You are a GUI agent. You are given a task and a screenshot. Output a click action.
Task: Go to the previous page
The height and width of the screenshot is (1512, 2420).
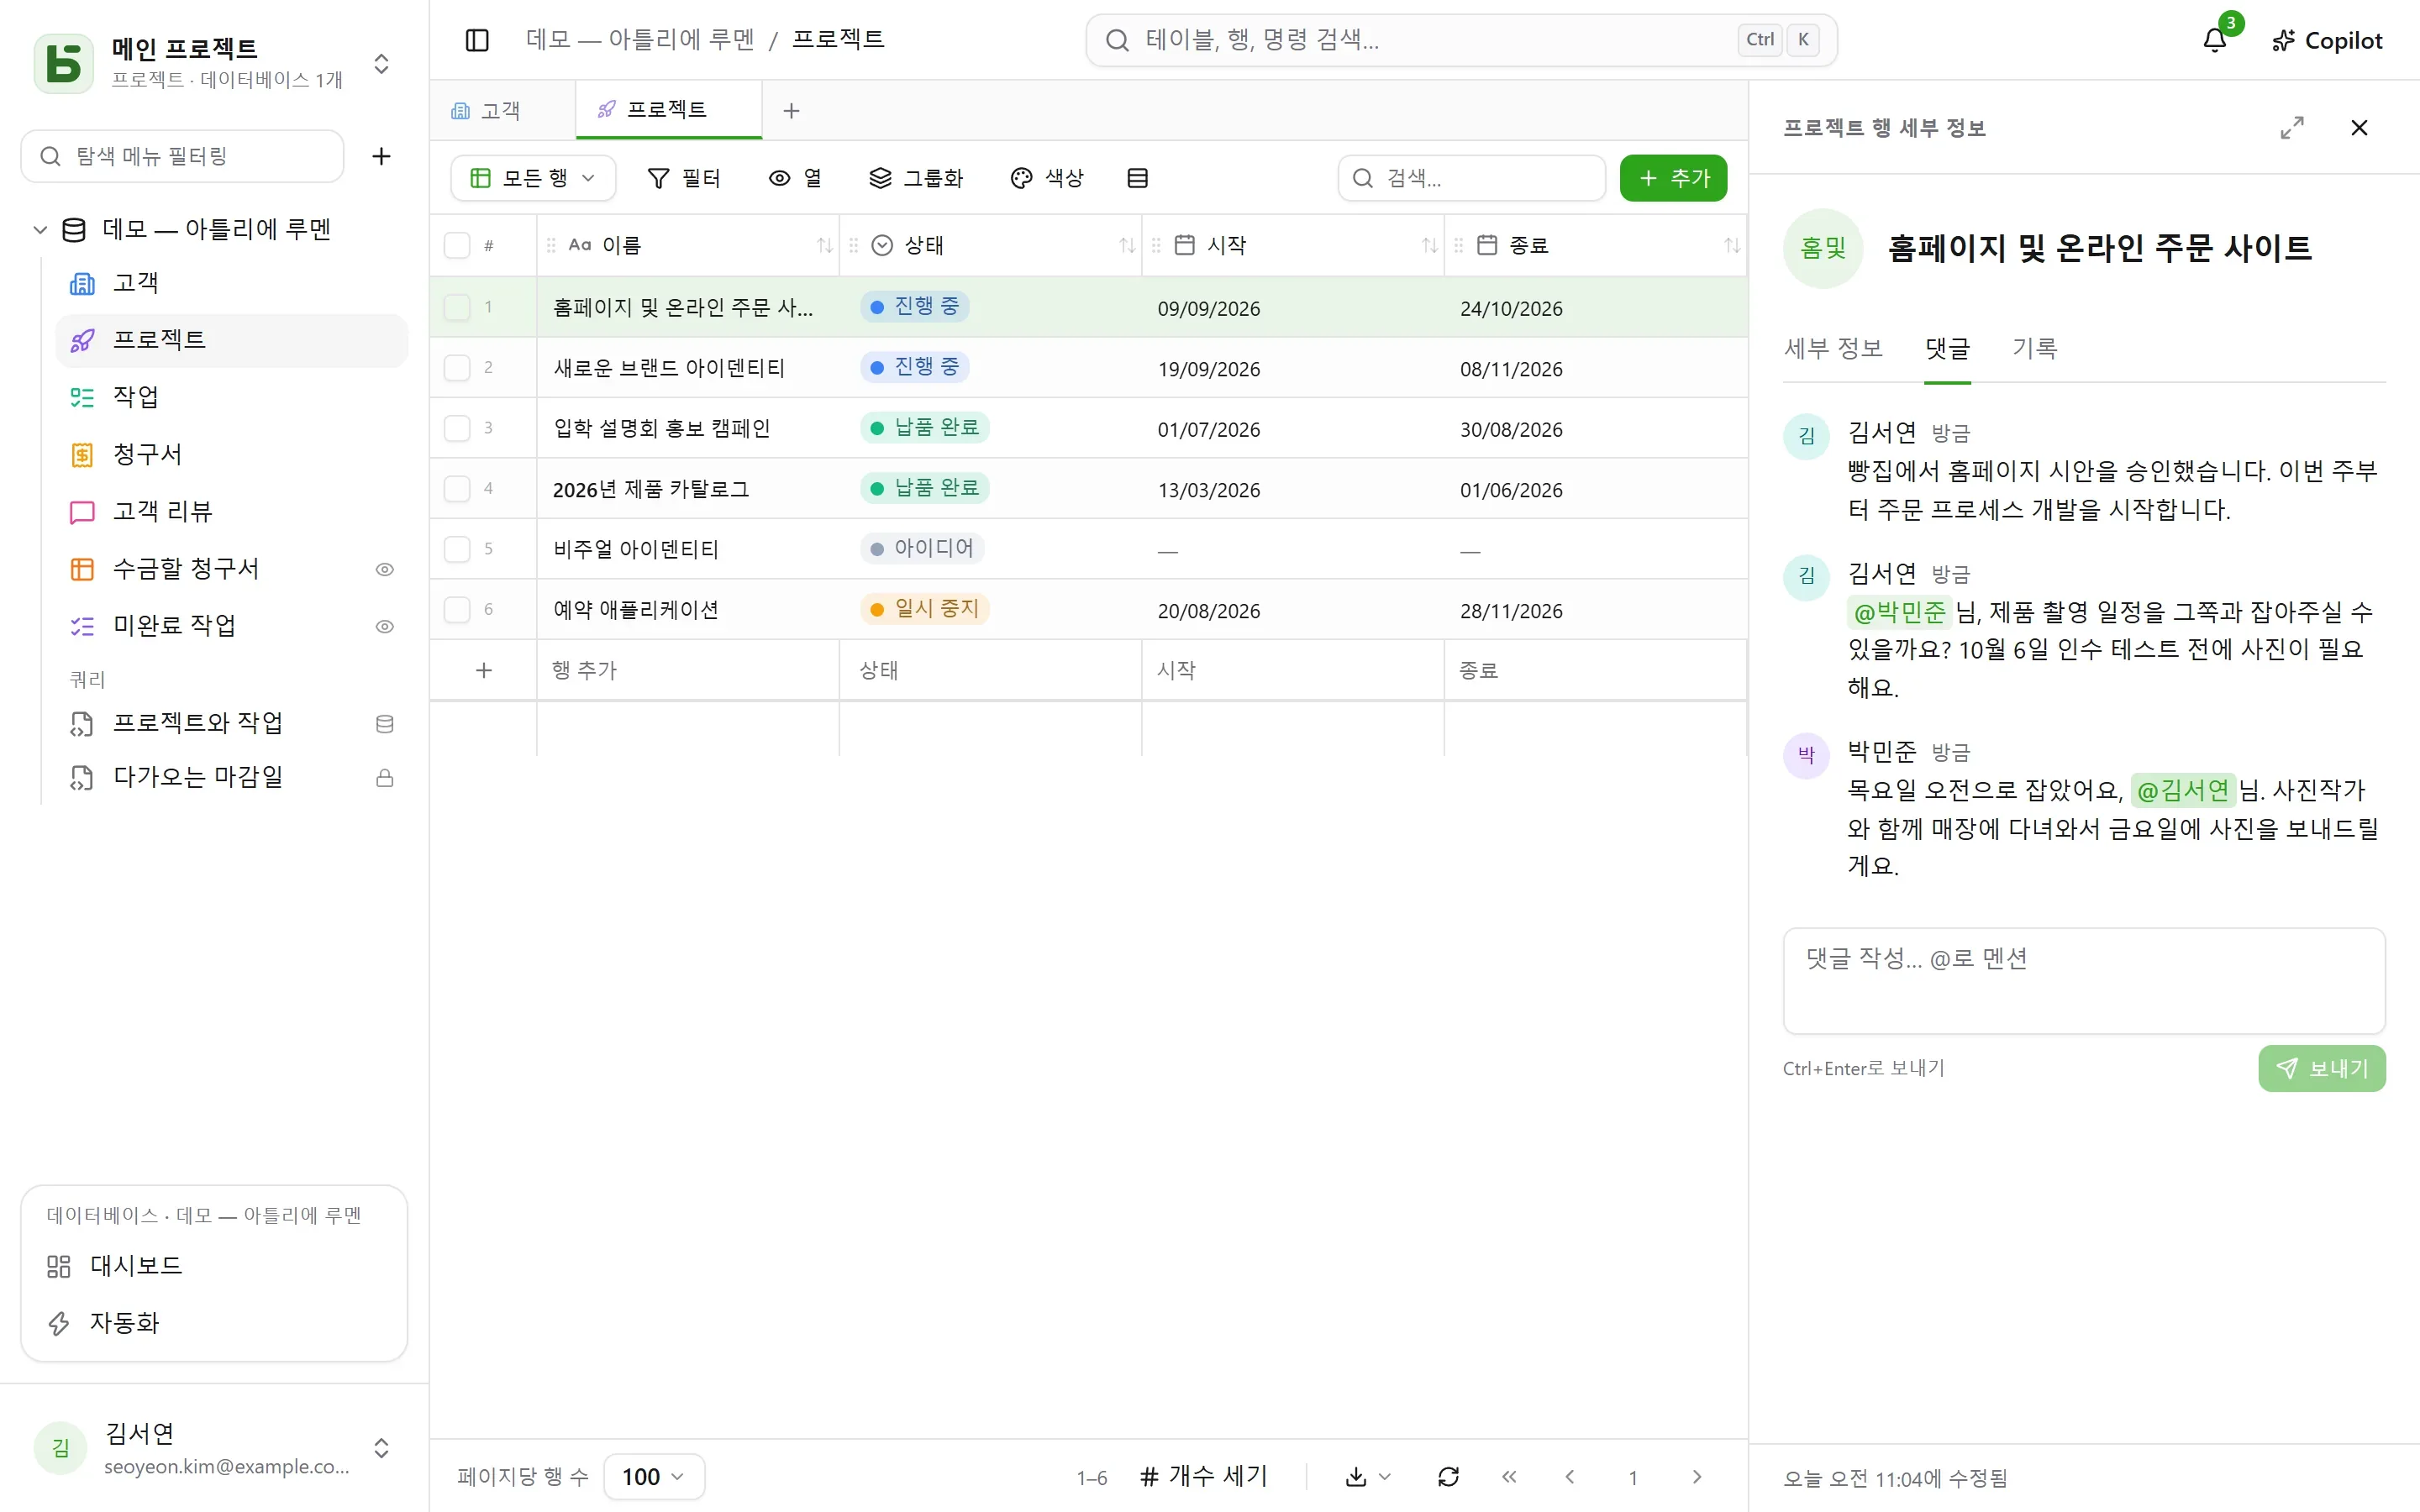click(1570, 1477)
